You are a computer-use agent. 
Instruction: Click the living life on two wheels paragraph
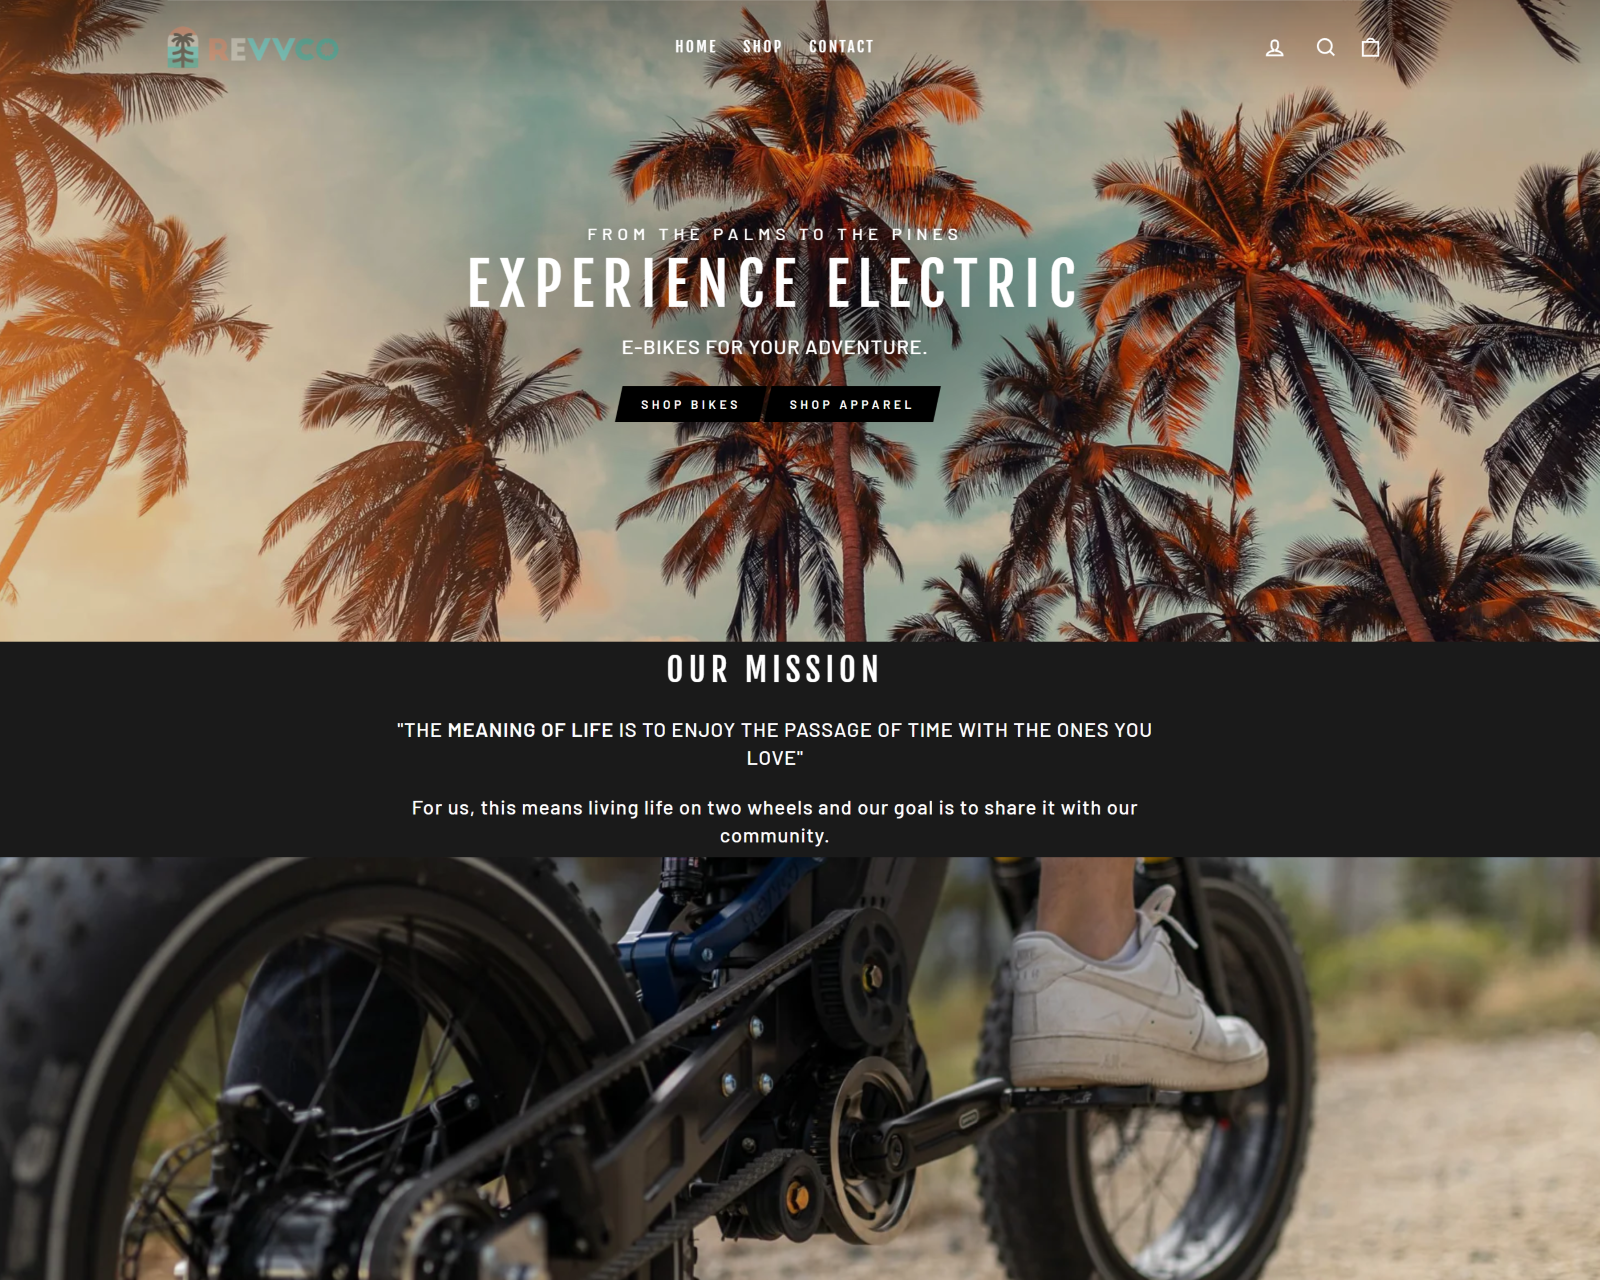click(x=774, y=821)
